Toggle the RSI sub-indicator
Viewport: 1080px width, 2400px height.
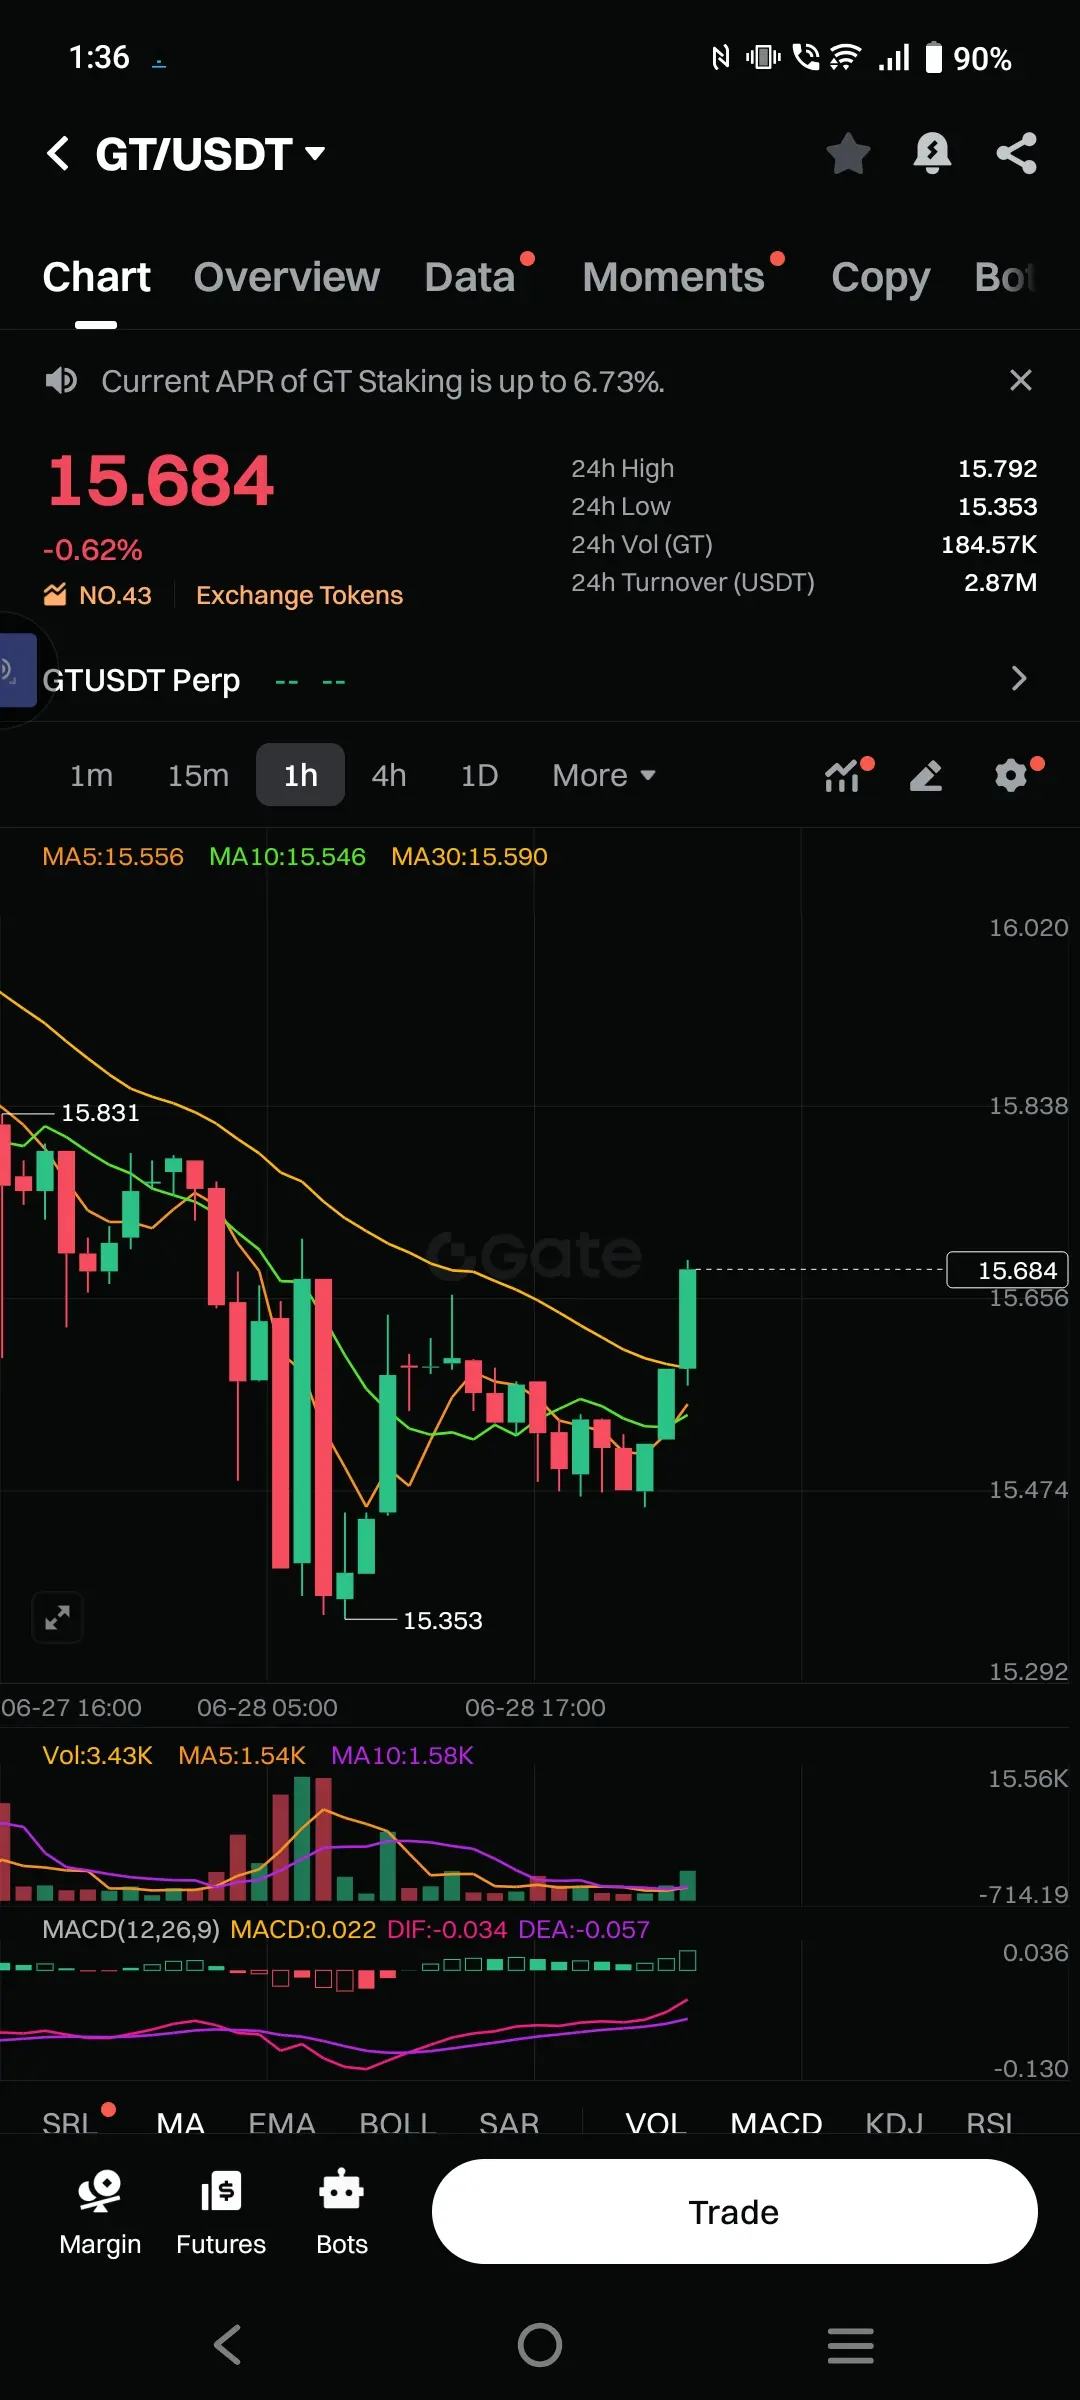point(989,2122)
